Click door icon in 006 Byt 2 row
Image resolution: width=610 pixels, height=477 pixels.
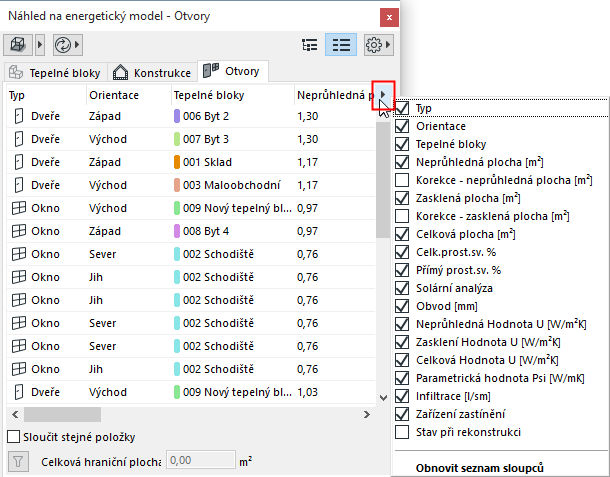(19, 116)
